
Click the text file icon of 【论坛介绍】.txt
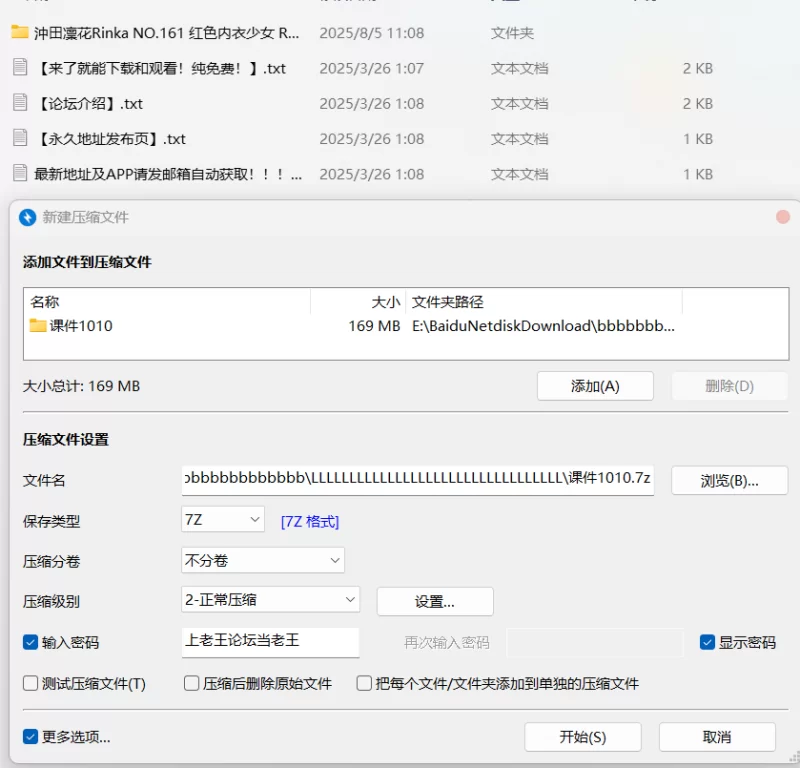tap(20, 103)
